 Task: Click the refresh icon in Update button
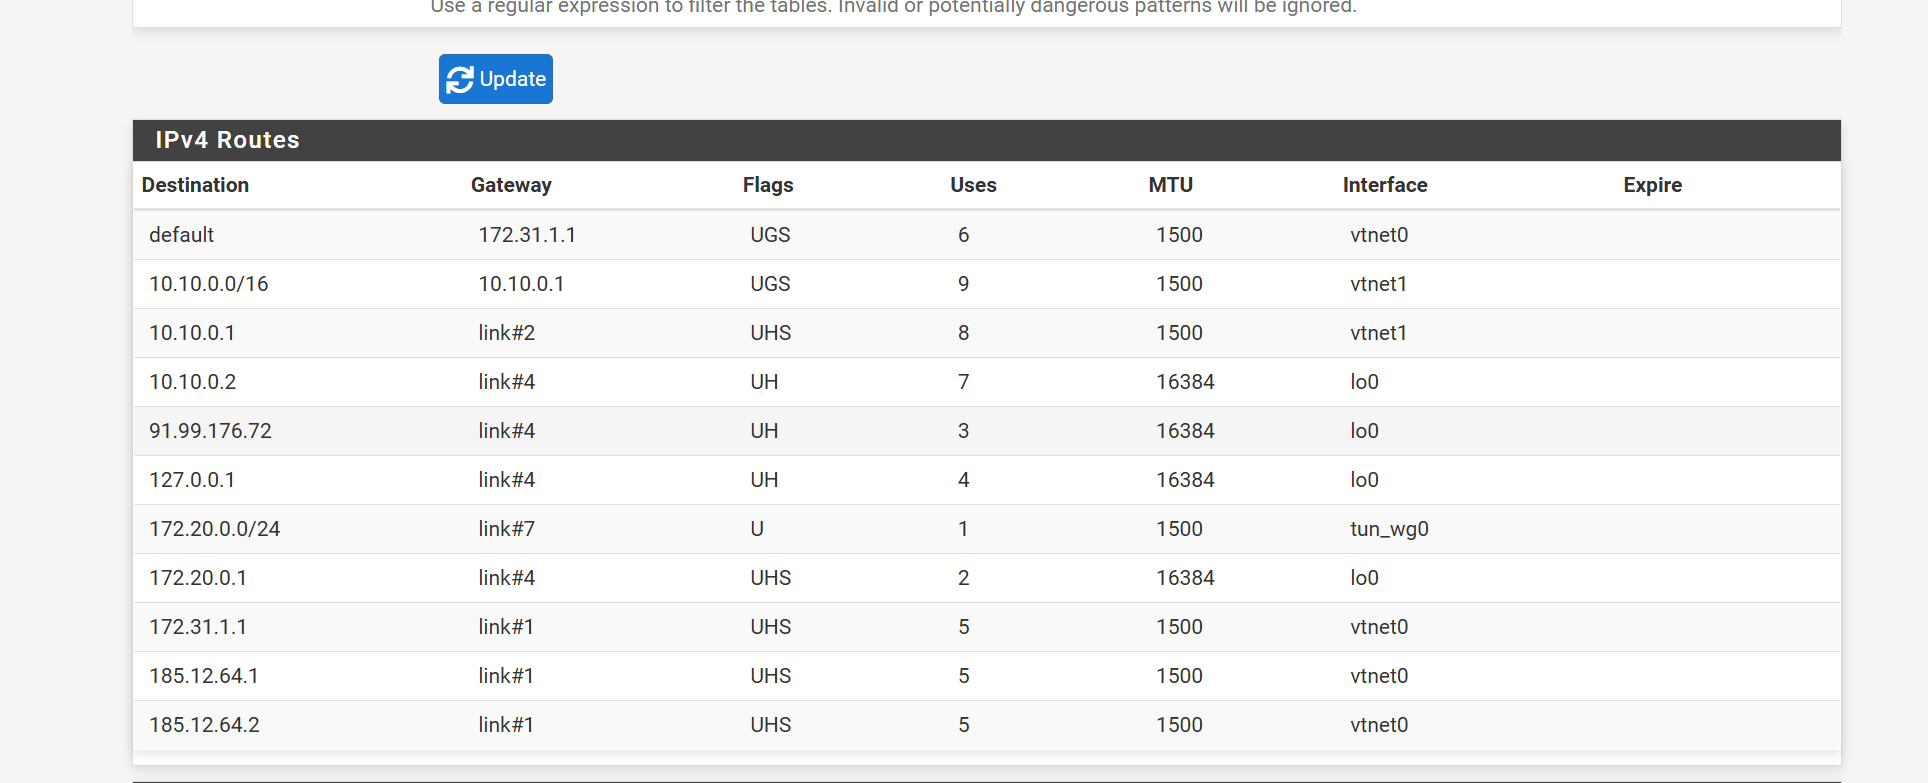point(460,80)
